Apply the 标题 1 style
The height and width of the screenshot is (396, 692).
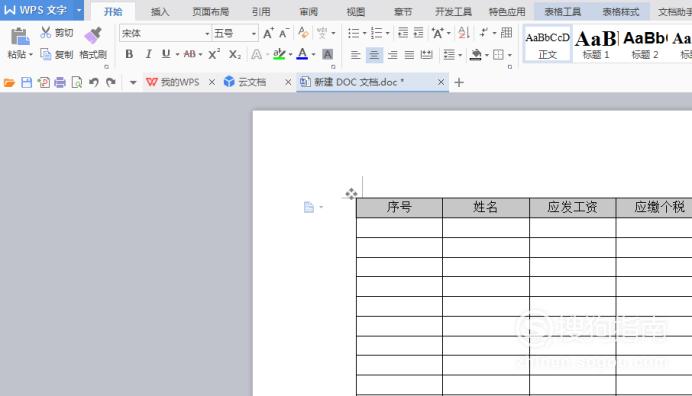click(596, 44)
